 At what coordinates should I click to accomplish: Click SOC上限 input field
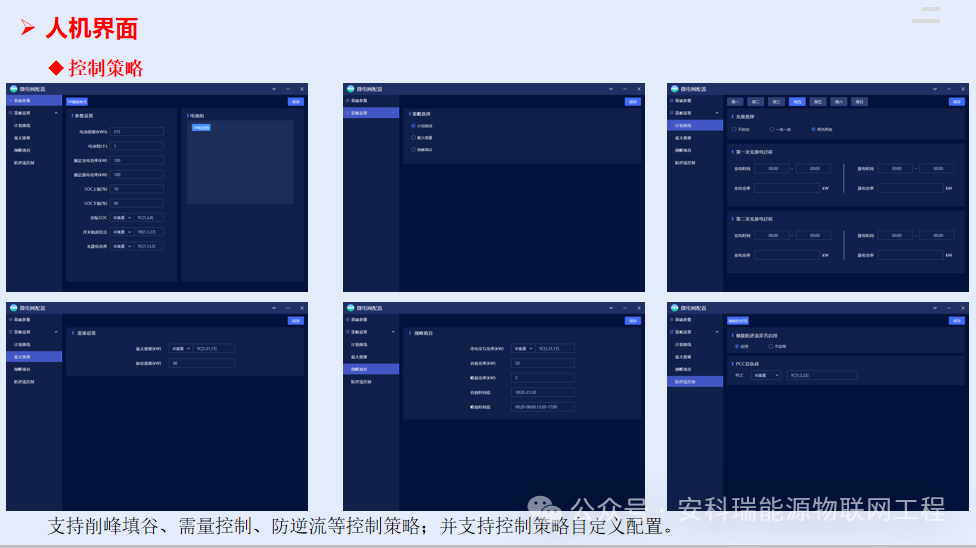pyautogui.click(x=137, y=189)
